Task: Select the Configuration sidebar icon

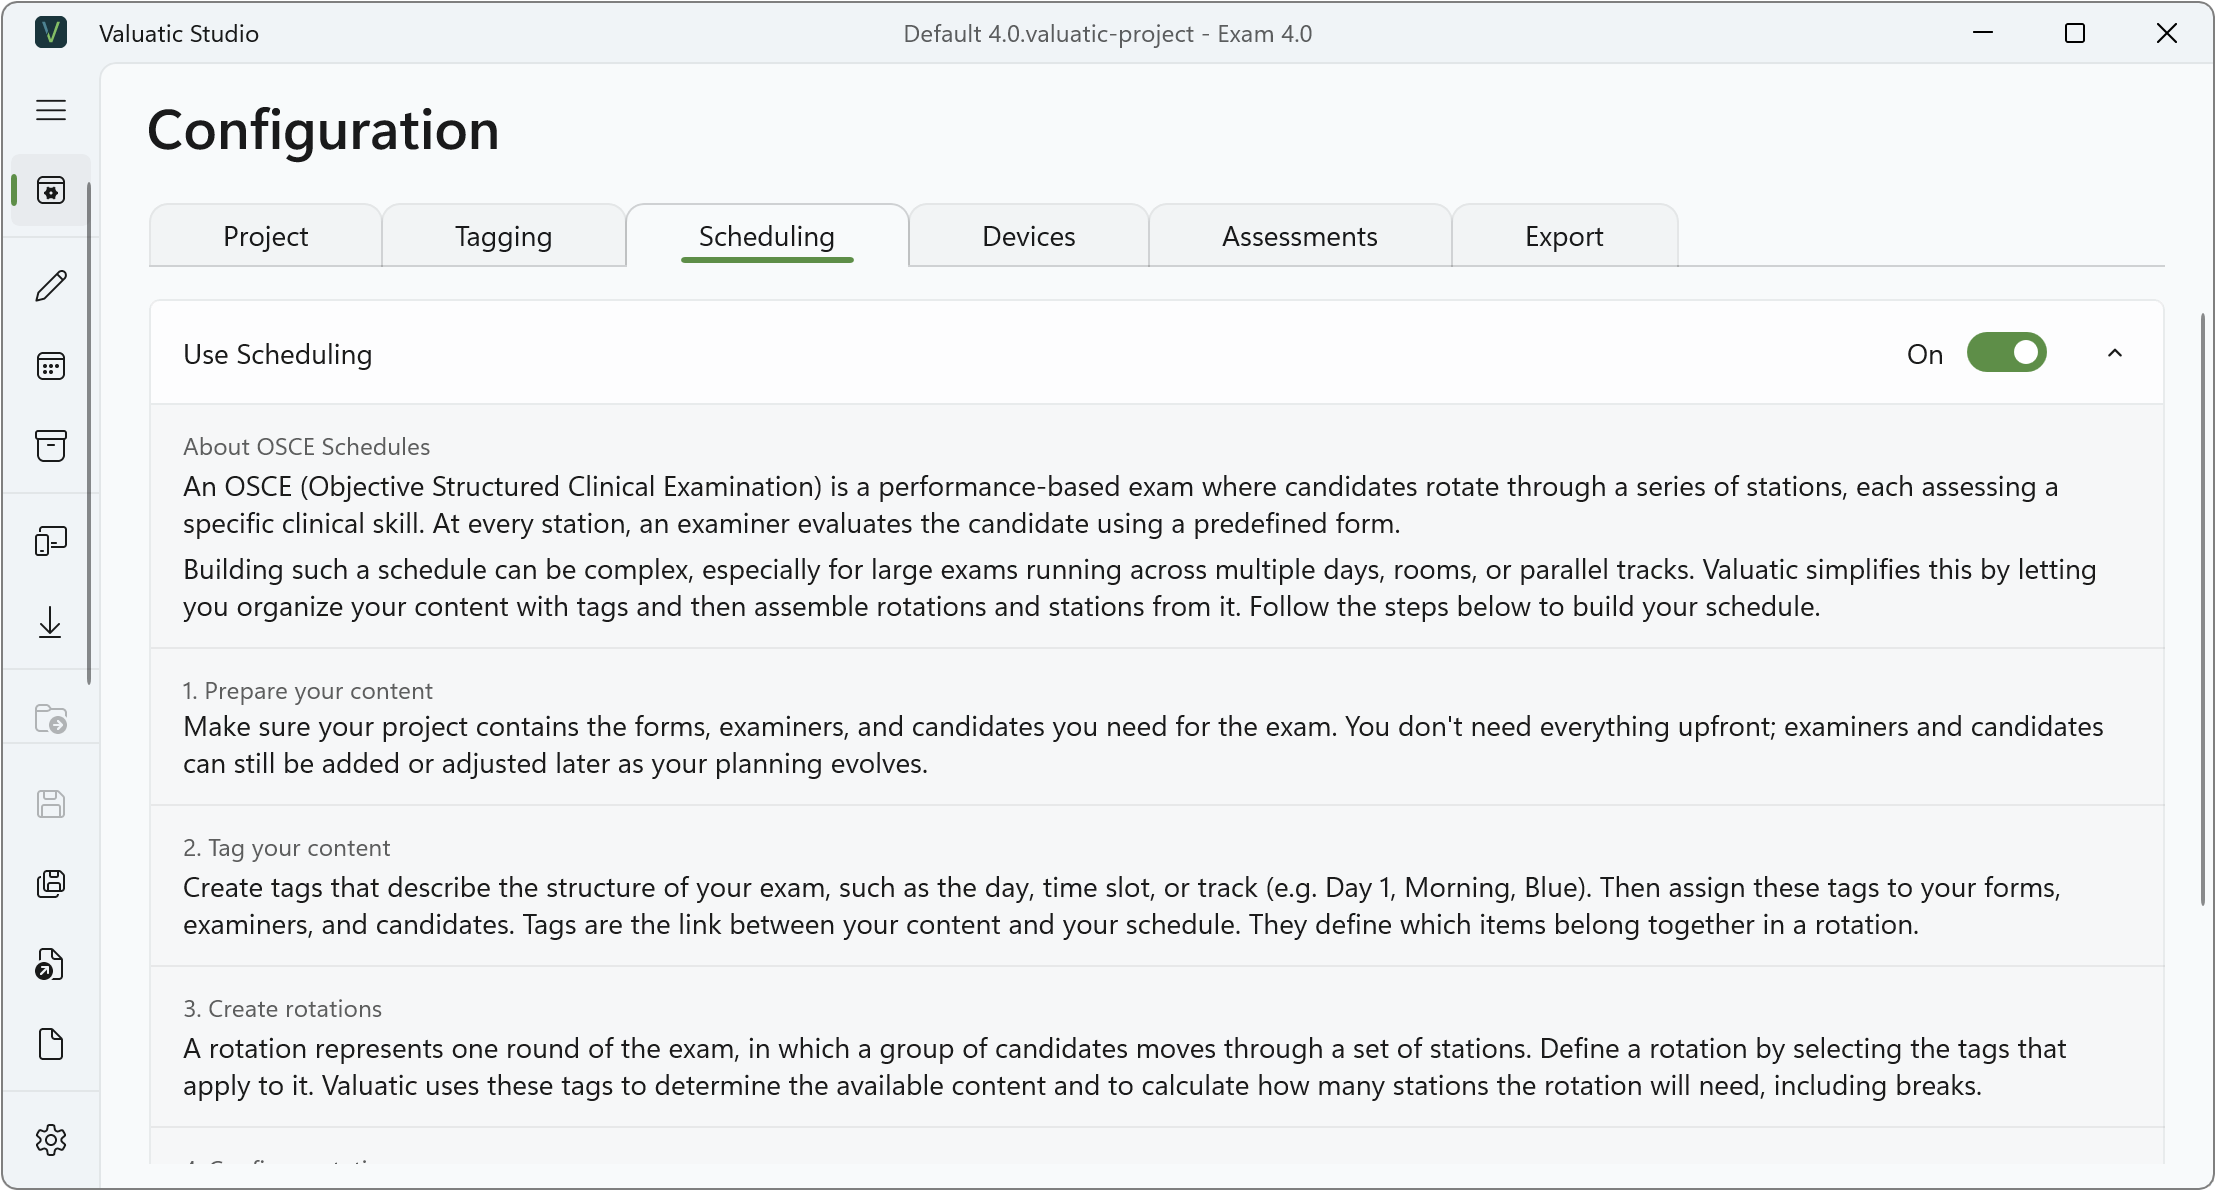Action: pyautogui.click(x=51, y=190)
